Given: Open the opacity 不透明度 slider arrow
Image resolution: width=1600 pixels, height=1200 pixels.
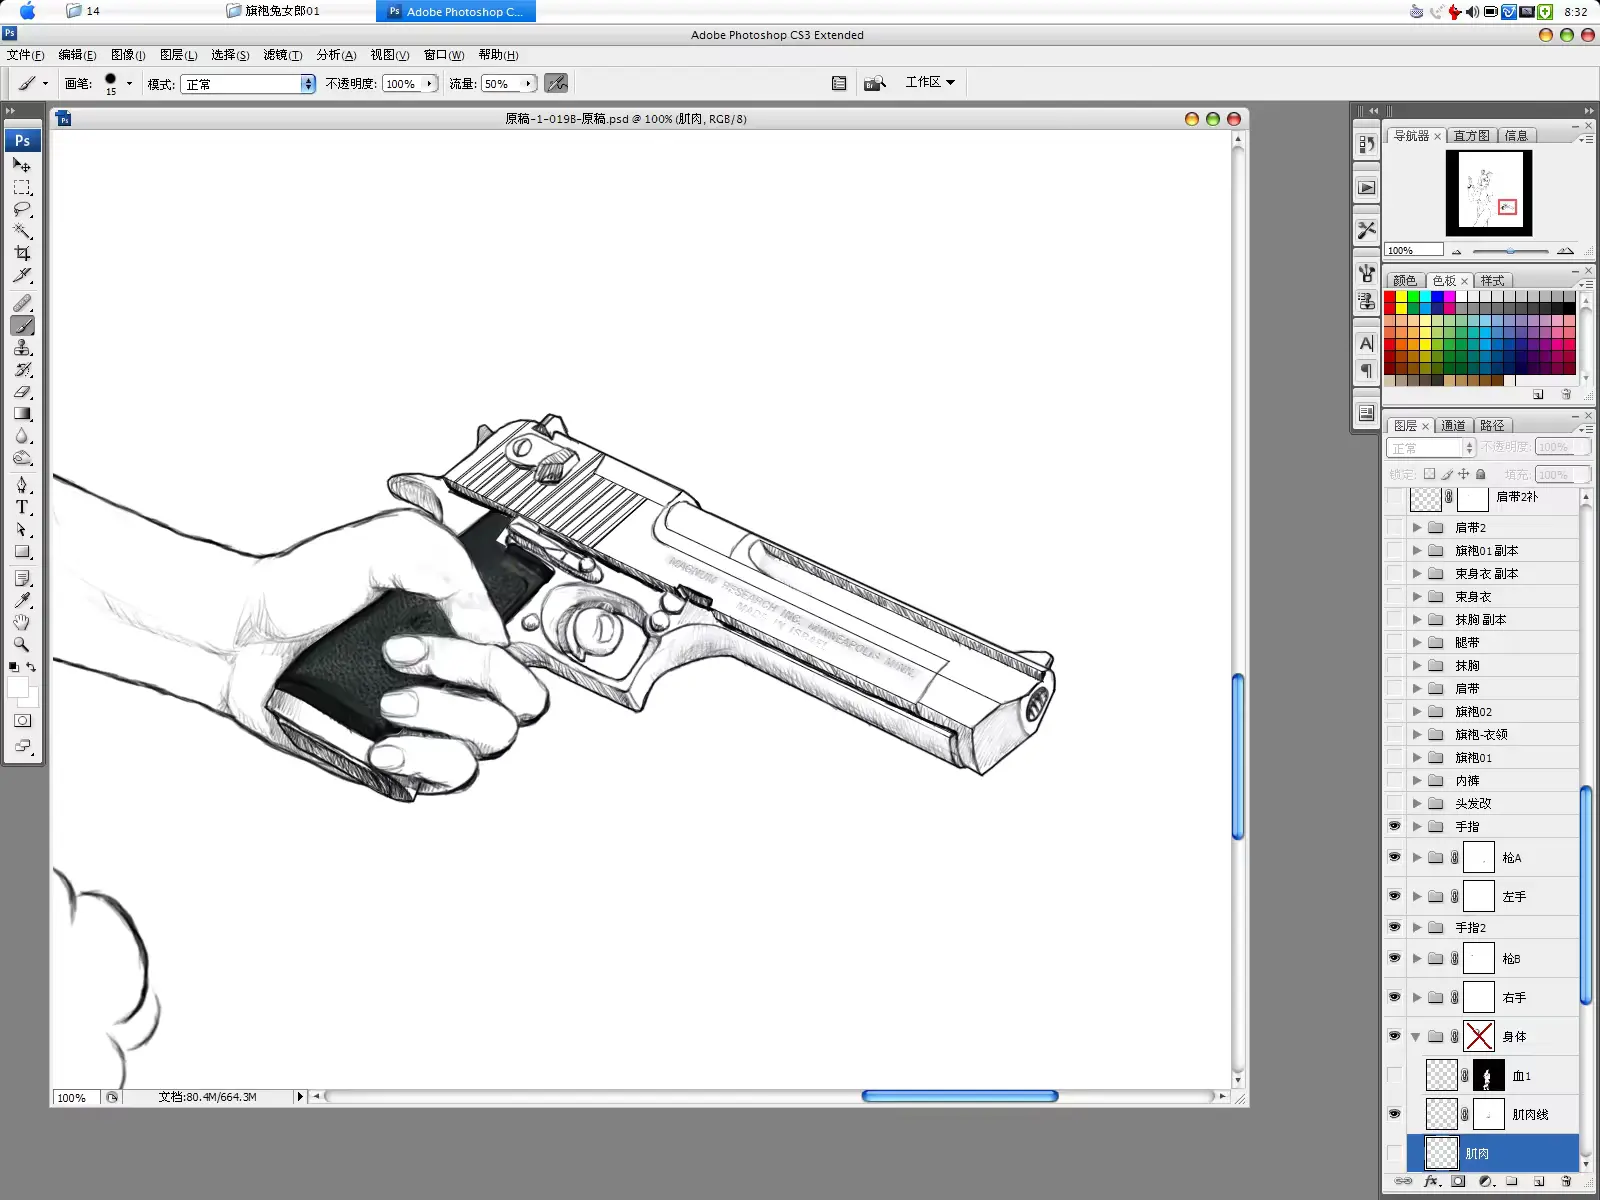Looking at the screenshot, I should pos(430,84).
